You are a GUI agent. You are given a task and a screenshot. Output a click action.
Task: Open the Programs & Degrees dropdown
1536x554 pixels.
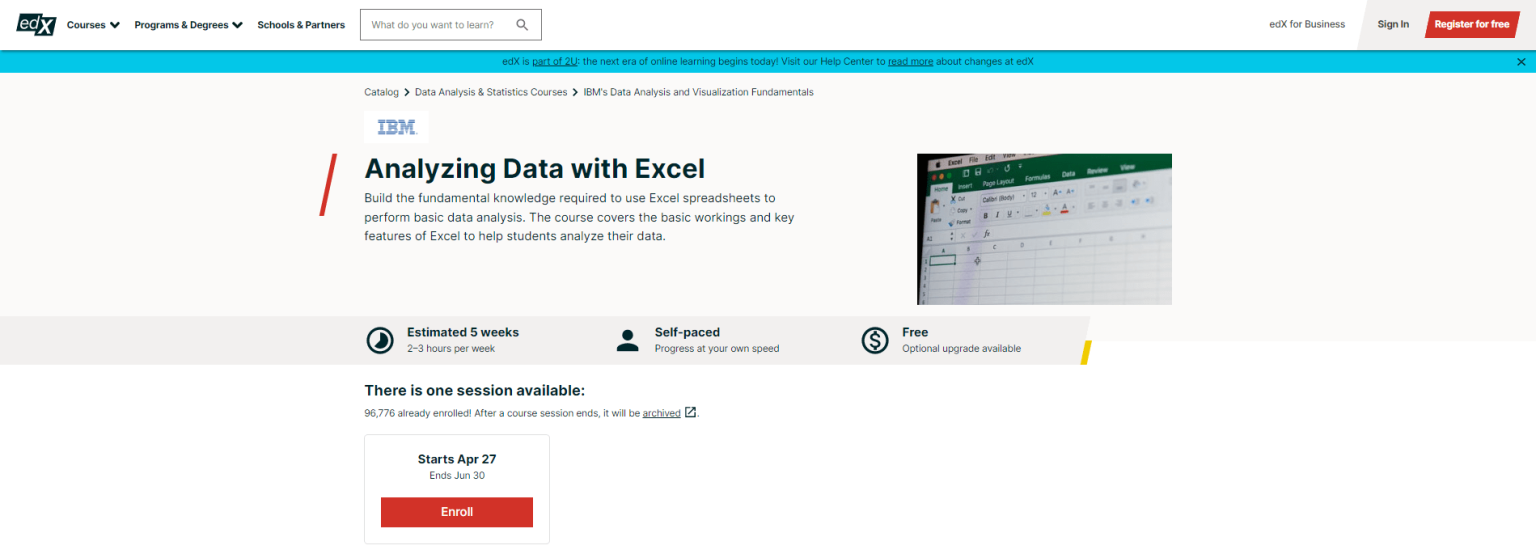pos(188,25)
